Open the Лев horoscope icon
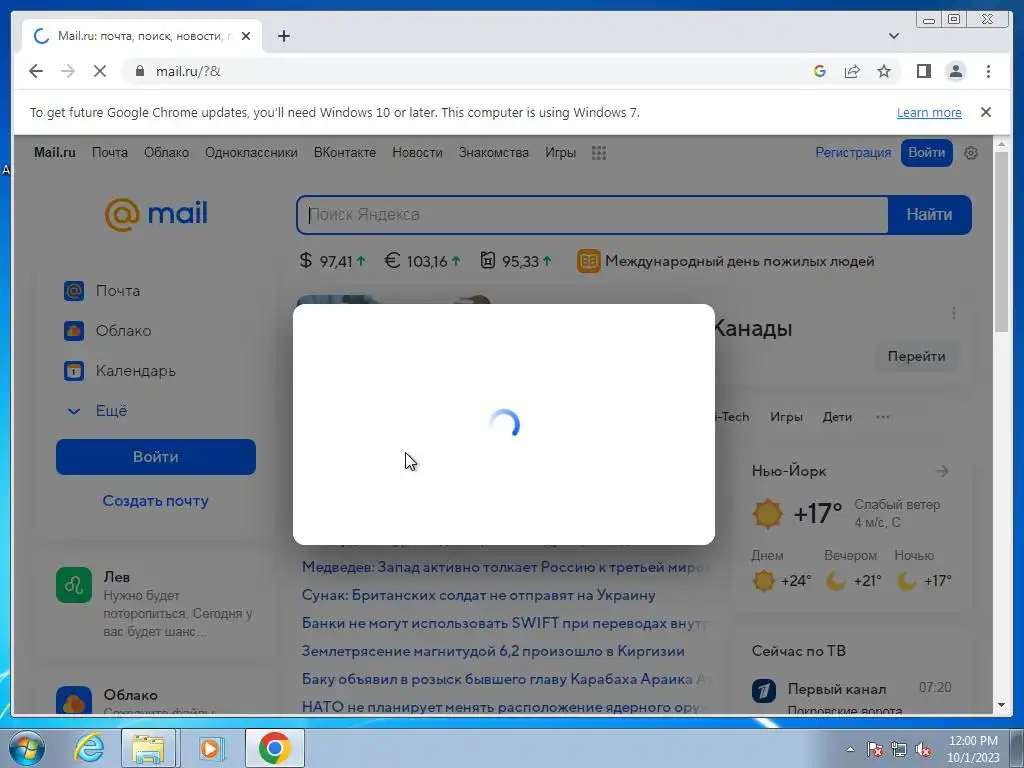 (x=74, y=584)
